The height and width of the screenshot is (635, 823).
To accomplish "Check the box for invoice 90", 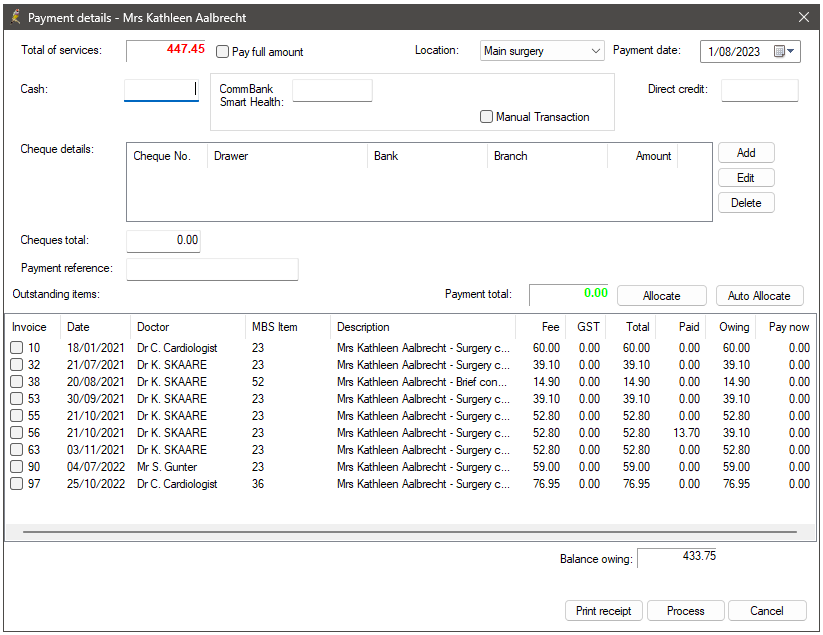I will pyautogui.click(x=17, y=467).
